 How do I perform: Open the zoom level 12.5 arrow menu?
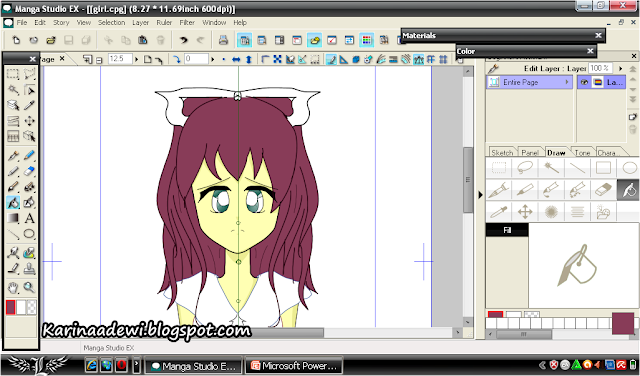tap(136, 60)
